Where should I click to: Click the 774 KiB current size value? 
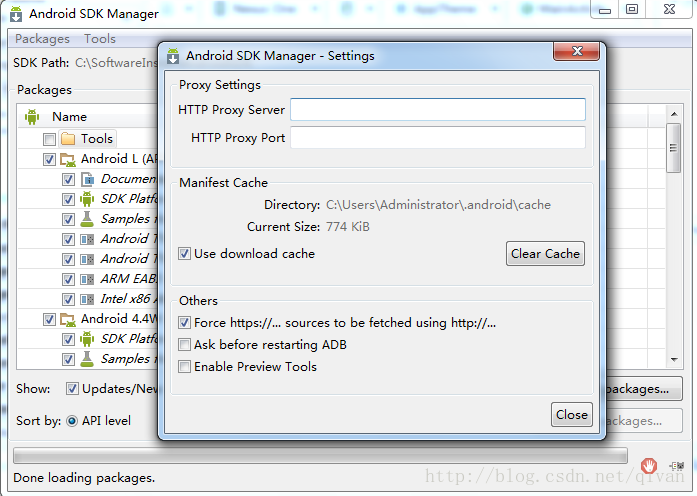click(348, 227)
